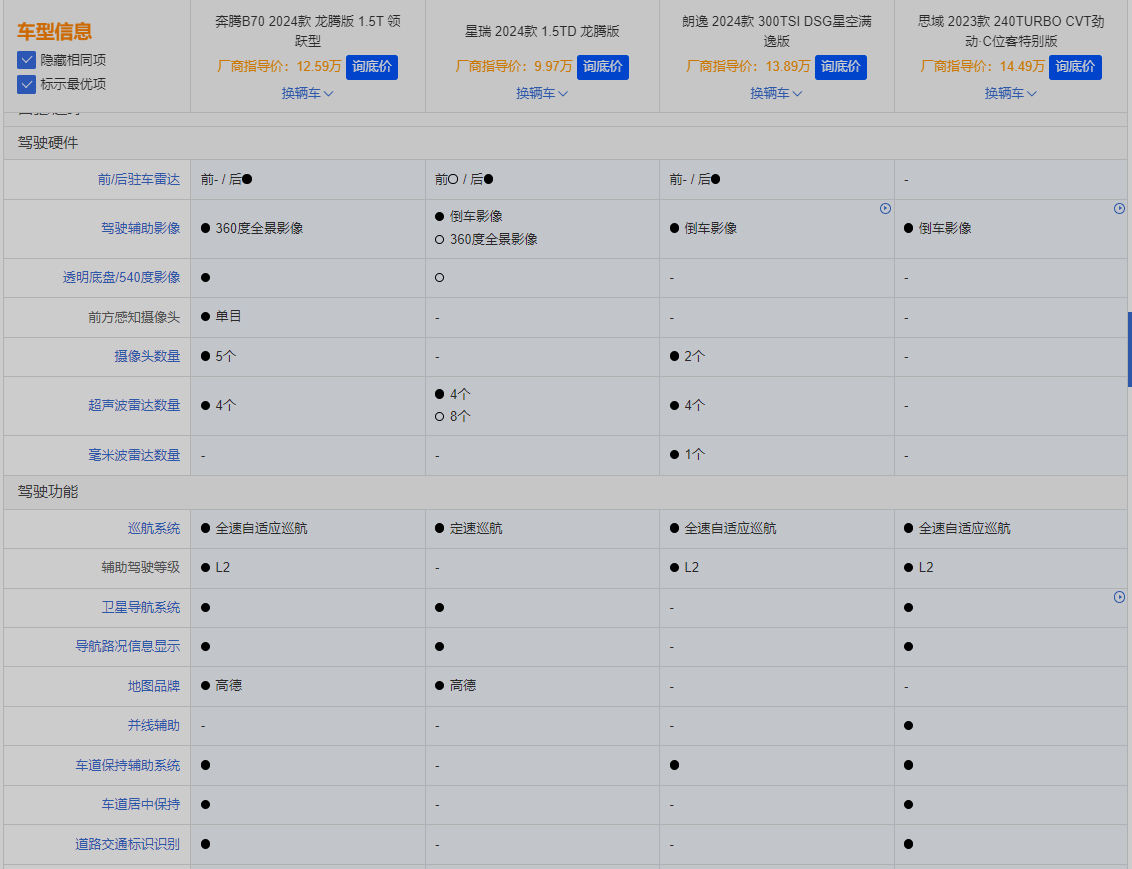Click 全速自适应巡航 in the 思域 column
The image size is (1132, 869).
[965, 528]
